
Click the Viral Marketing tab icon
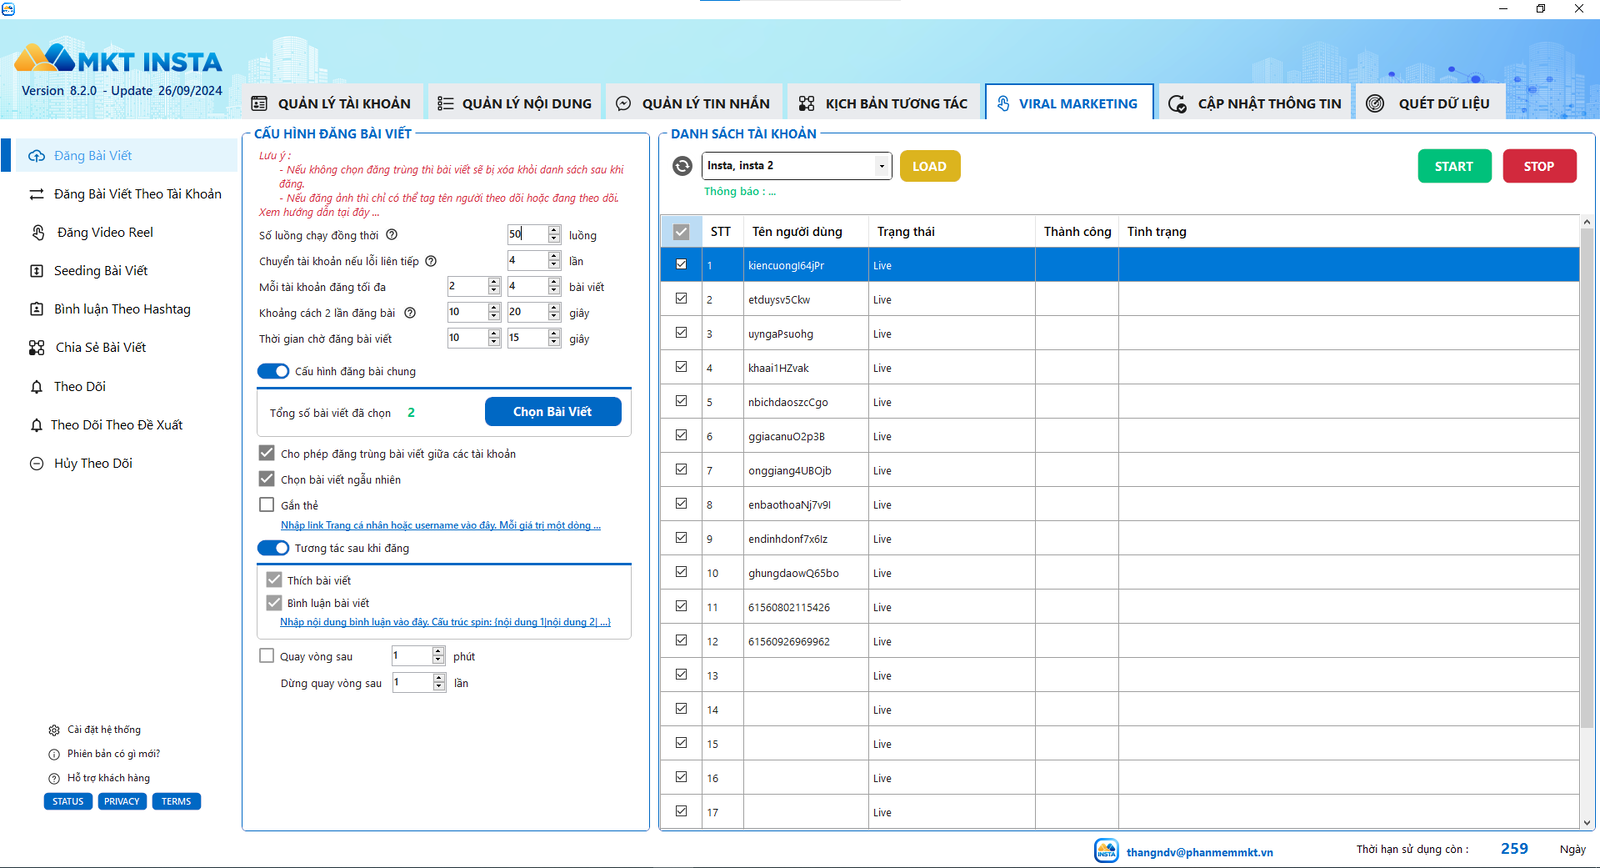[x=1003, y=103]
